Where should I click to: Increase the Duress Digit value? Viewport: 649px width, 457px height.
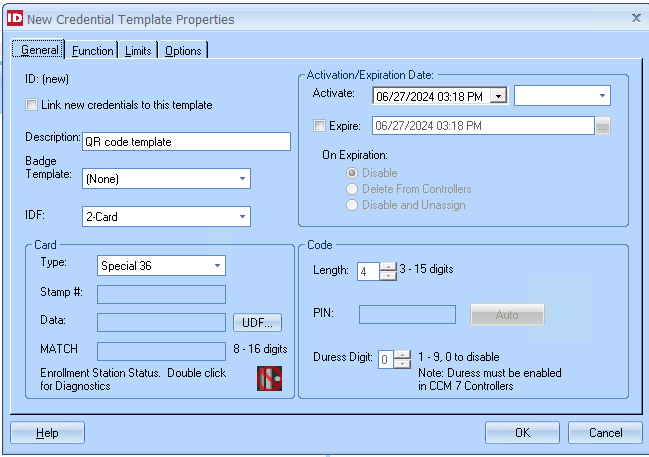[x=402, y=355]
